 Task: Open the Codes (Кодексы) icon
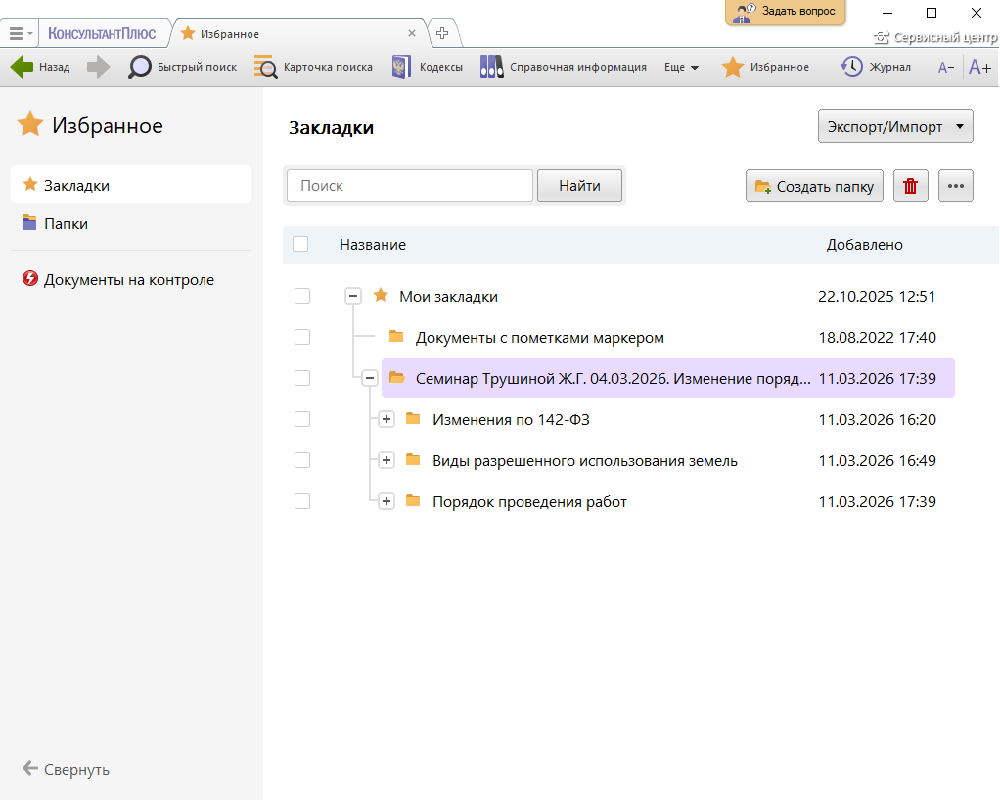click(x=401, y=67)
